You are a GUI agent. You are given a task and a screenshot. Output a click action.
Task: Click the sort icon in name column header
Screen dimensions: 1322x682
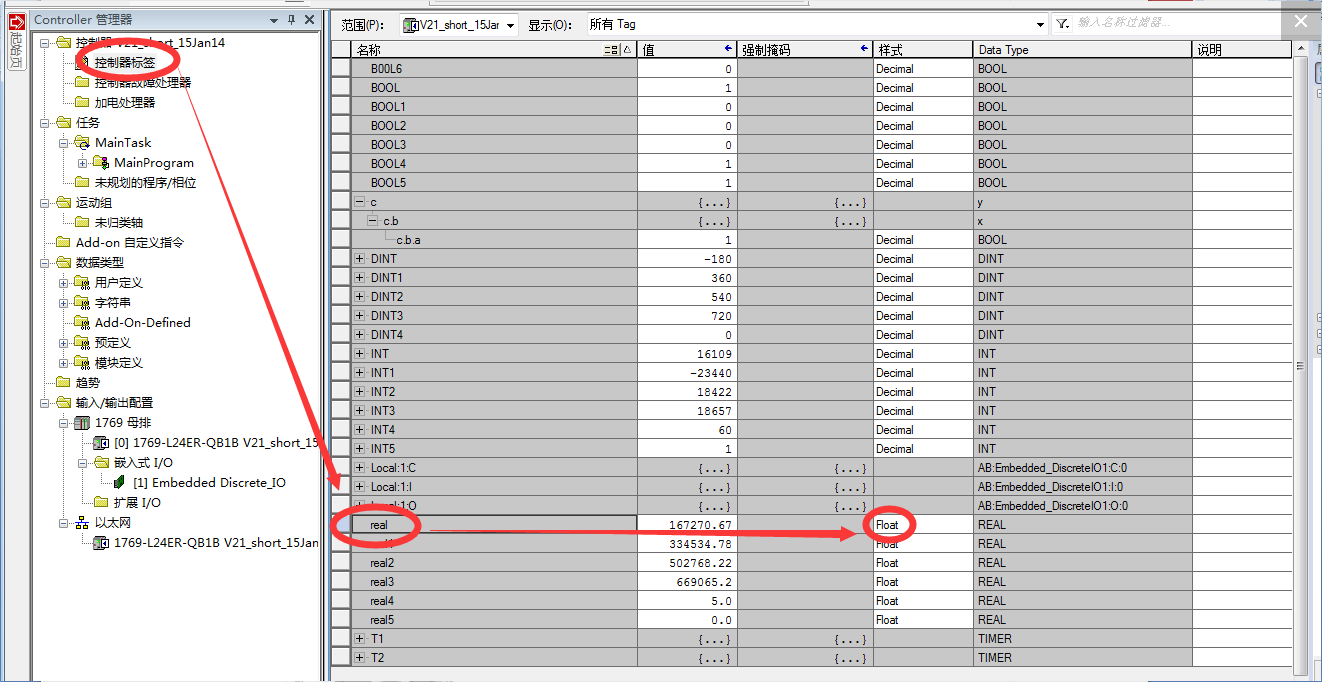(x=611, y=50)
